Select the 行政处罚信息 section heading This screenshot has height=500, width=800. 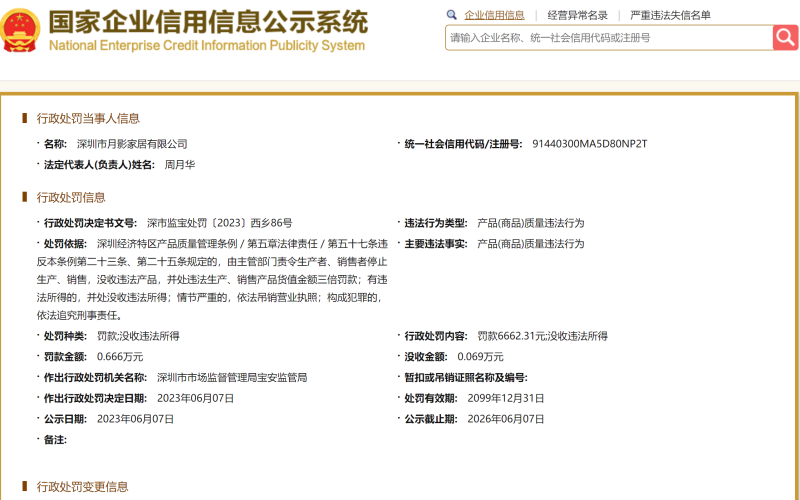coord(71,197)
